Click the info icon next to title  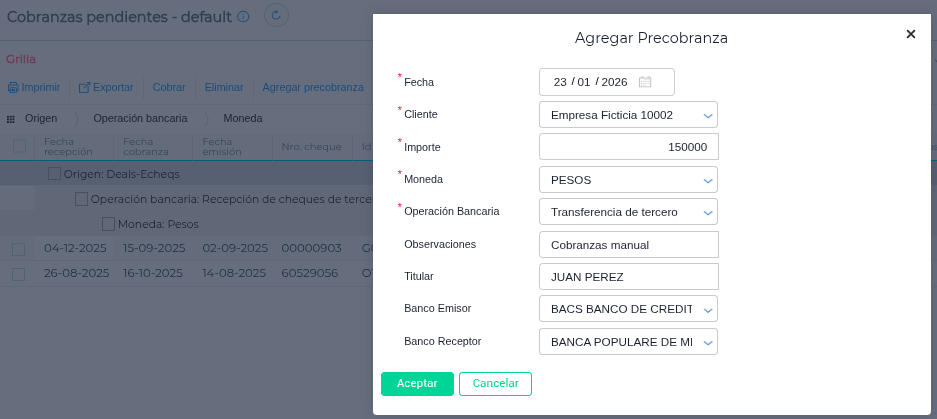pos(243,17)
